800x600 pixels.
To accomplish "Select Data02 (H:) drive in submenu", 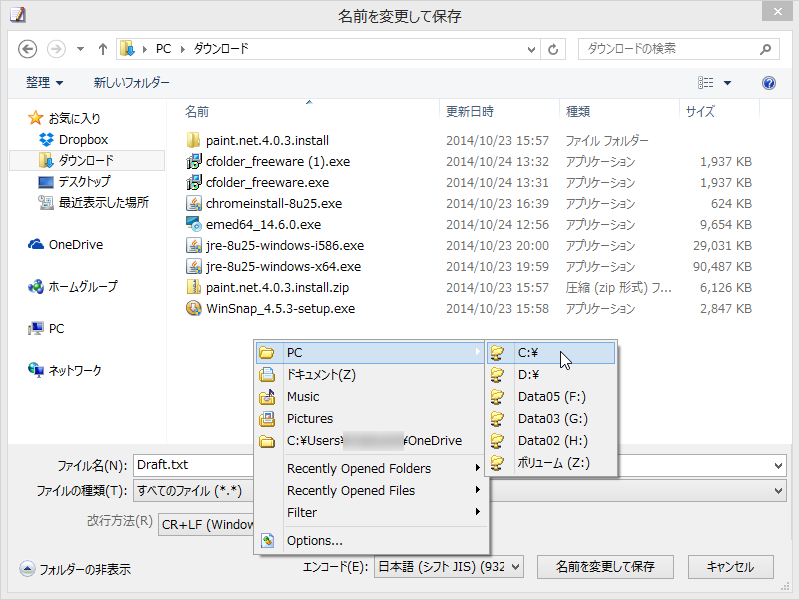I will pos(551,441).
